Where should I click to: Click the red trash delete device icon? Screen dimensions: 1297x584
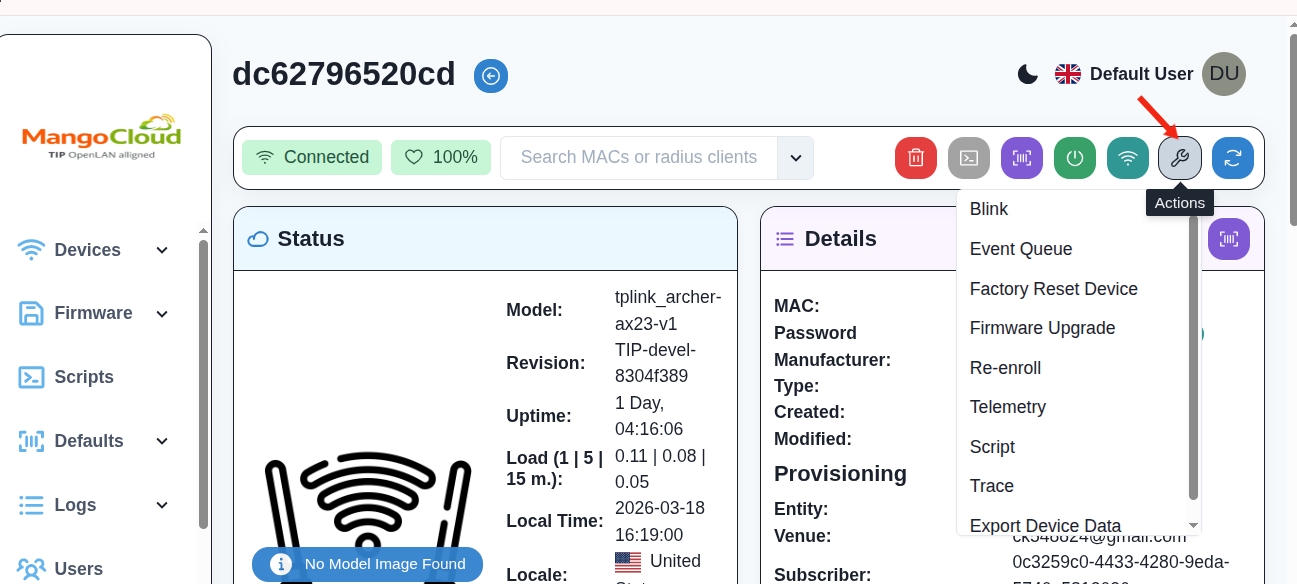[x=915, y=158]
